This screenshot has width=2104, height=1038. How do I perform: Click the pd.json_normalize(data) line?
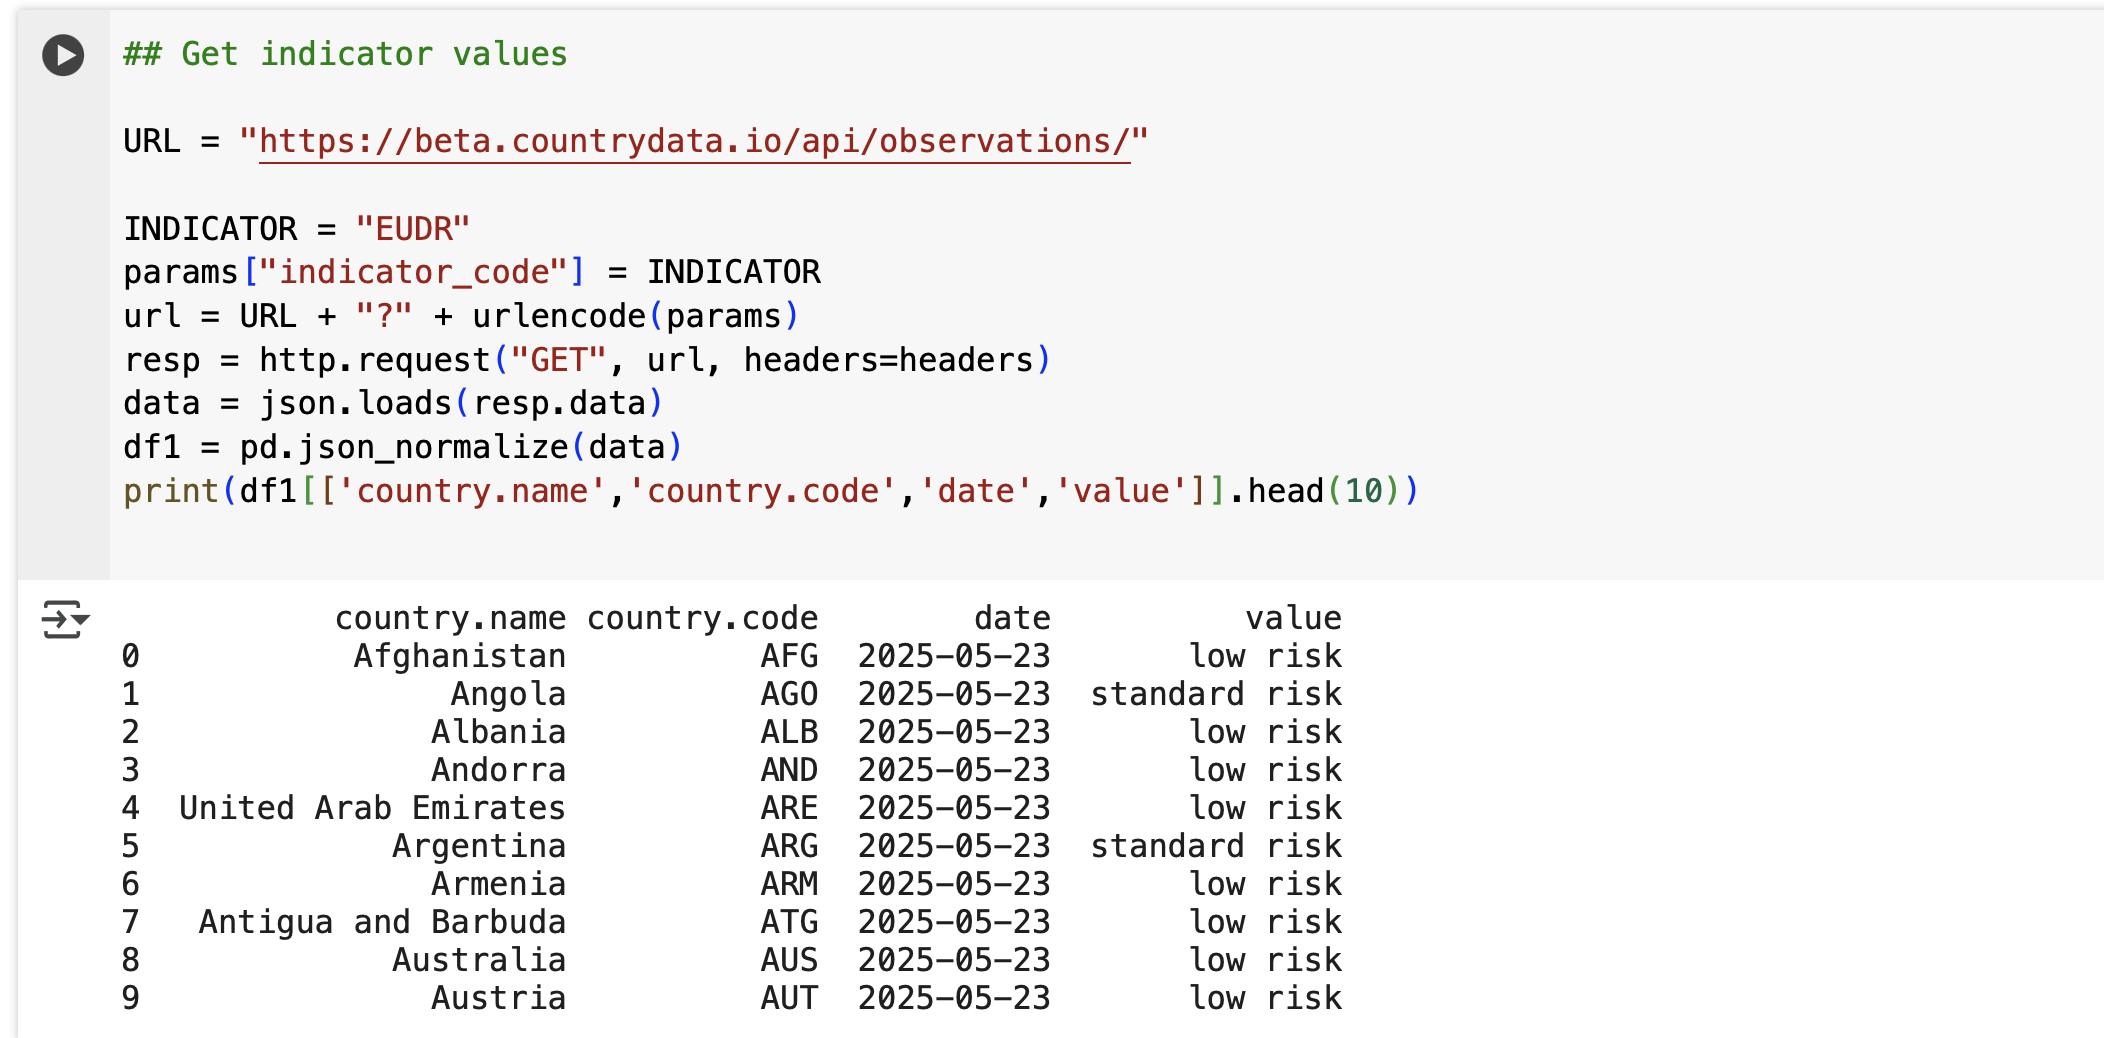[x=403, y=448]
